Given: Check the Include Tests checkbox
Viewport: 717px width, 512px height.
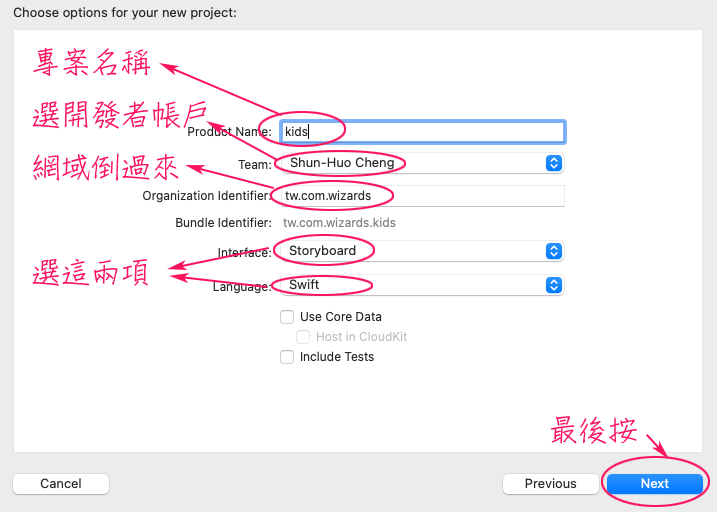Looking at the screenshot, I should pyautogui.click(x=287, y=357).
